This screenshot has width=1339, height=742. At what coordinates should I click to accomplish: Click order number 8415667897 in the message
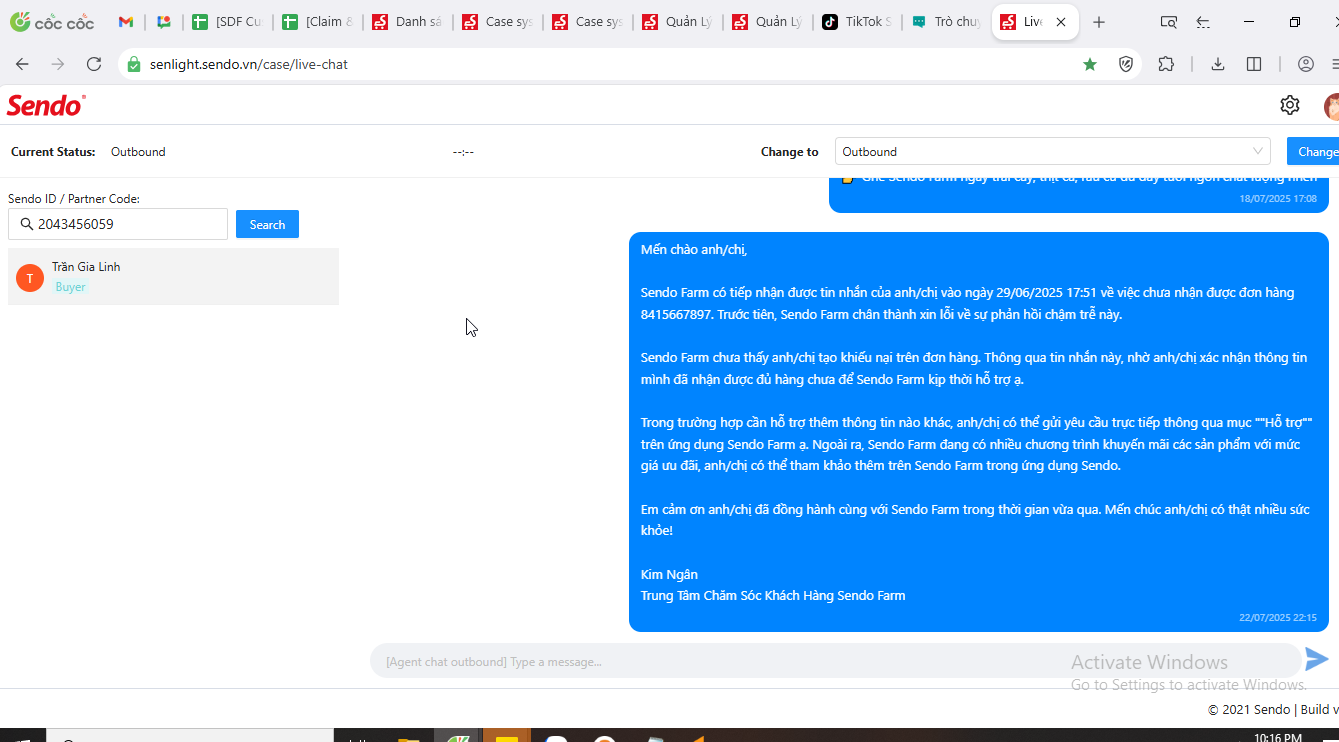679,314
